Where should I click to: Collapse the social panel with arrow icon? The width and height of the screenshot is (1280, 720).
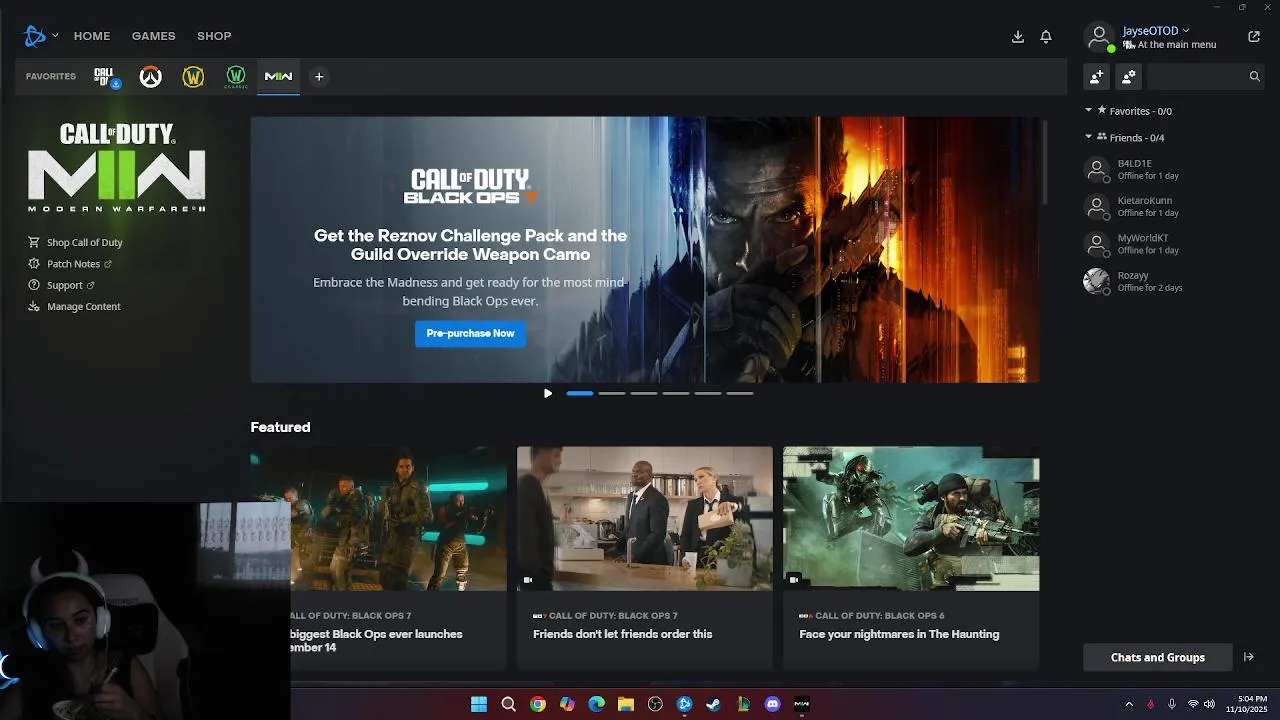click(x=1249, y=657)
